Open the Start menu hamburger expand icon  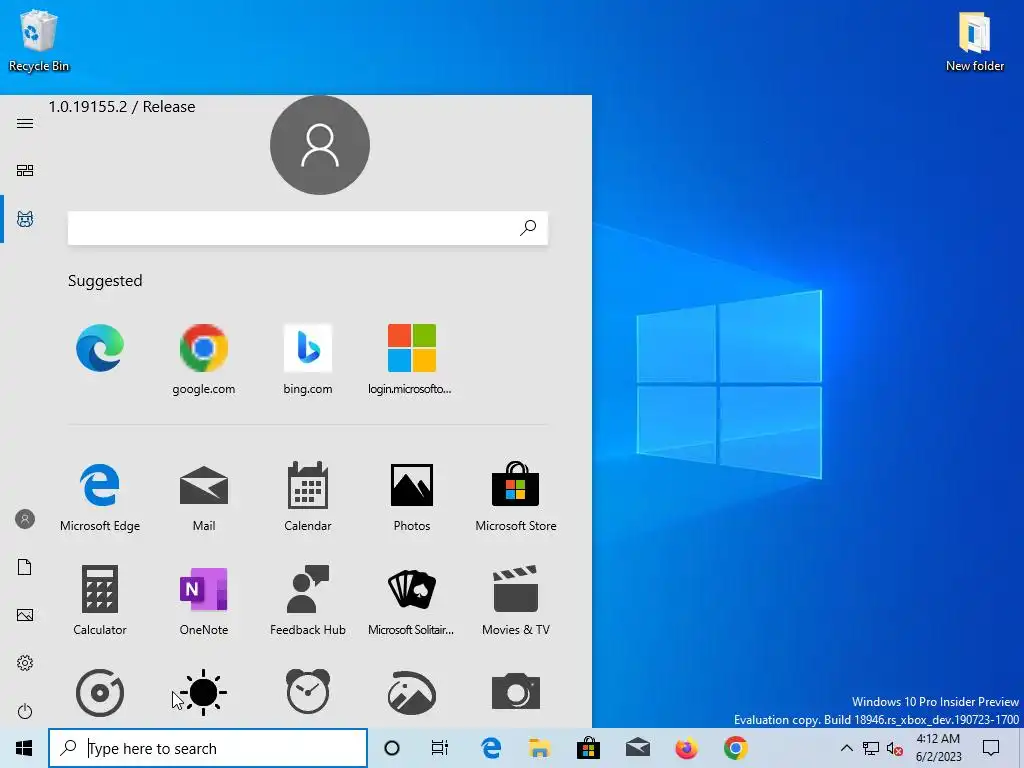coord(25,123)
